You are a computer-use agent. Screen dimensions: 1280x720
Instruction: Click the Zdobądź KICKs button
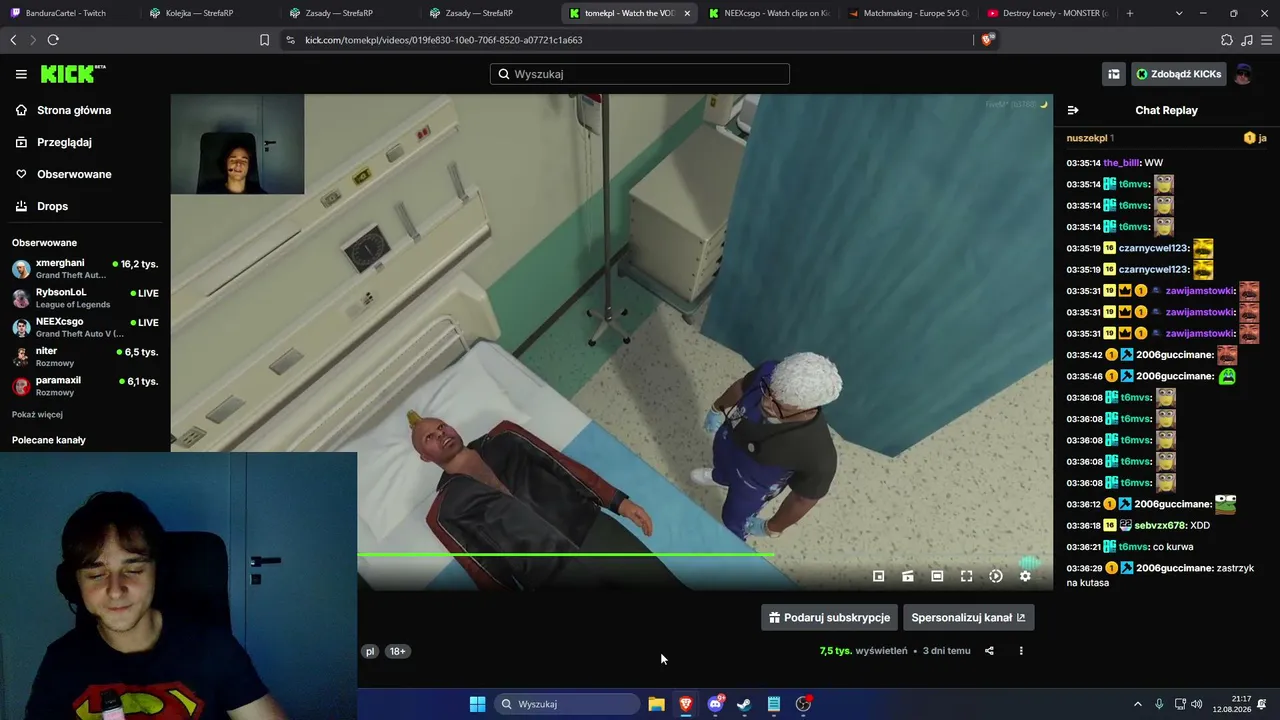coord(1179,74)
